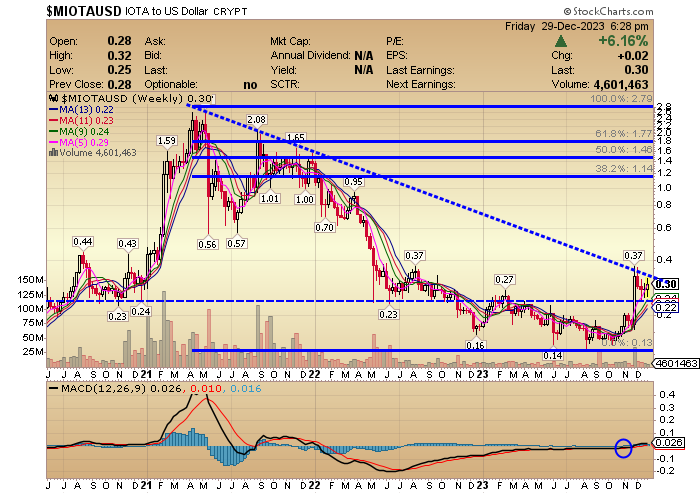This screenshot has height=494, width=700.
Task: Click the 0.70 price low label
Action: coord(324,227)
